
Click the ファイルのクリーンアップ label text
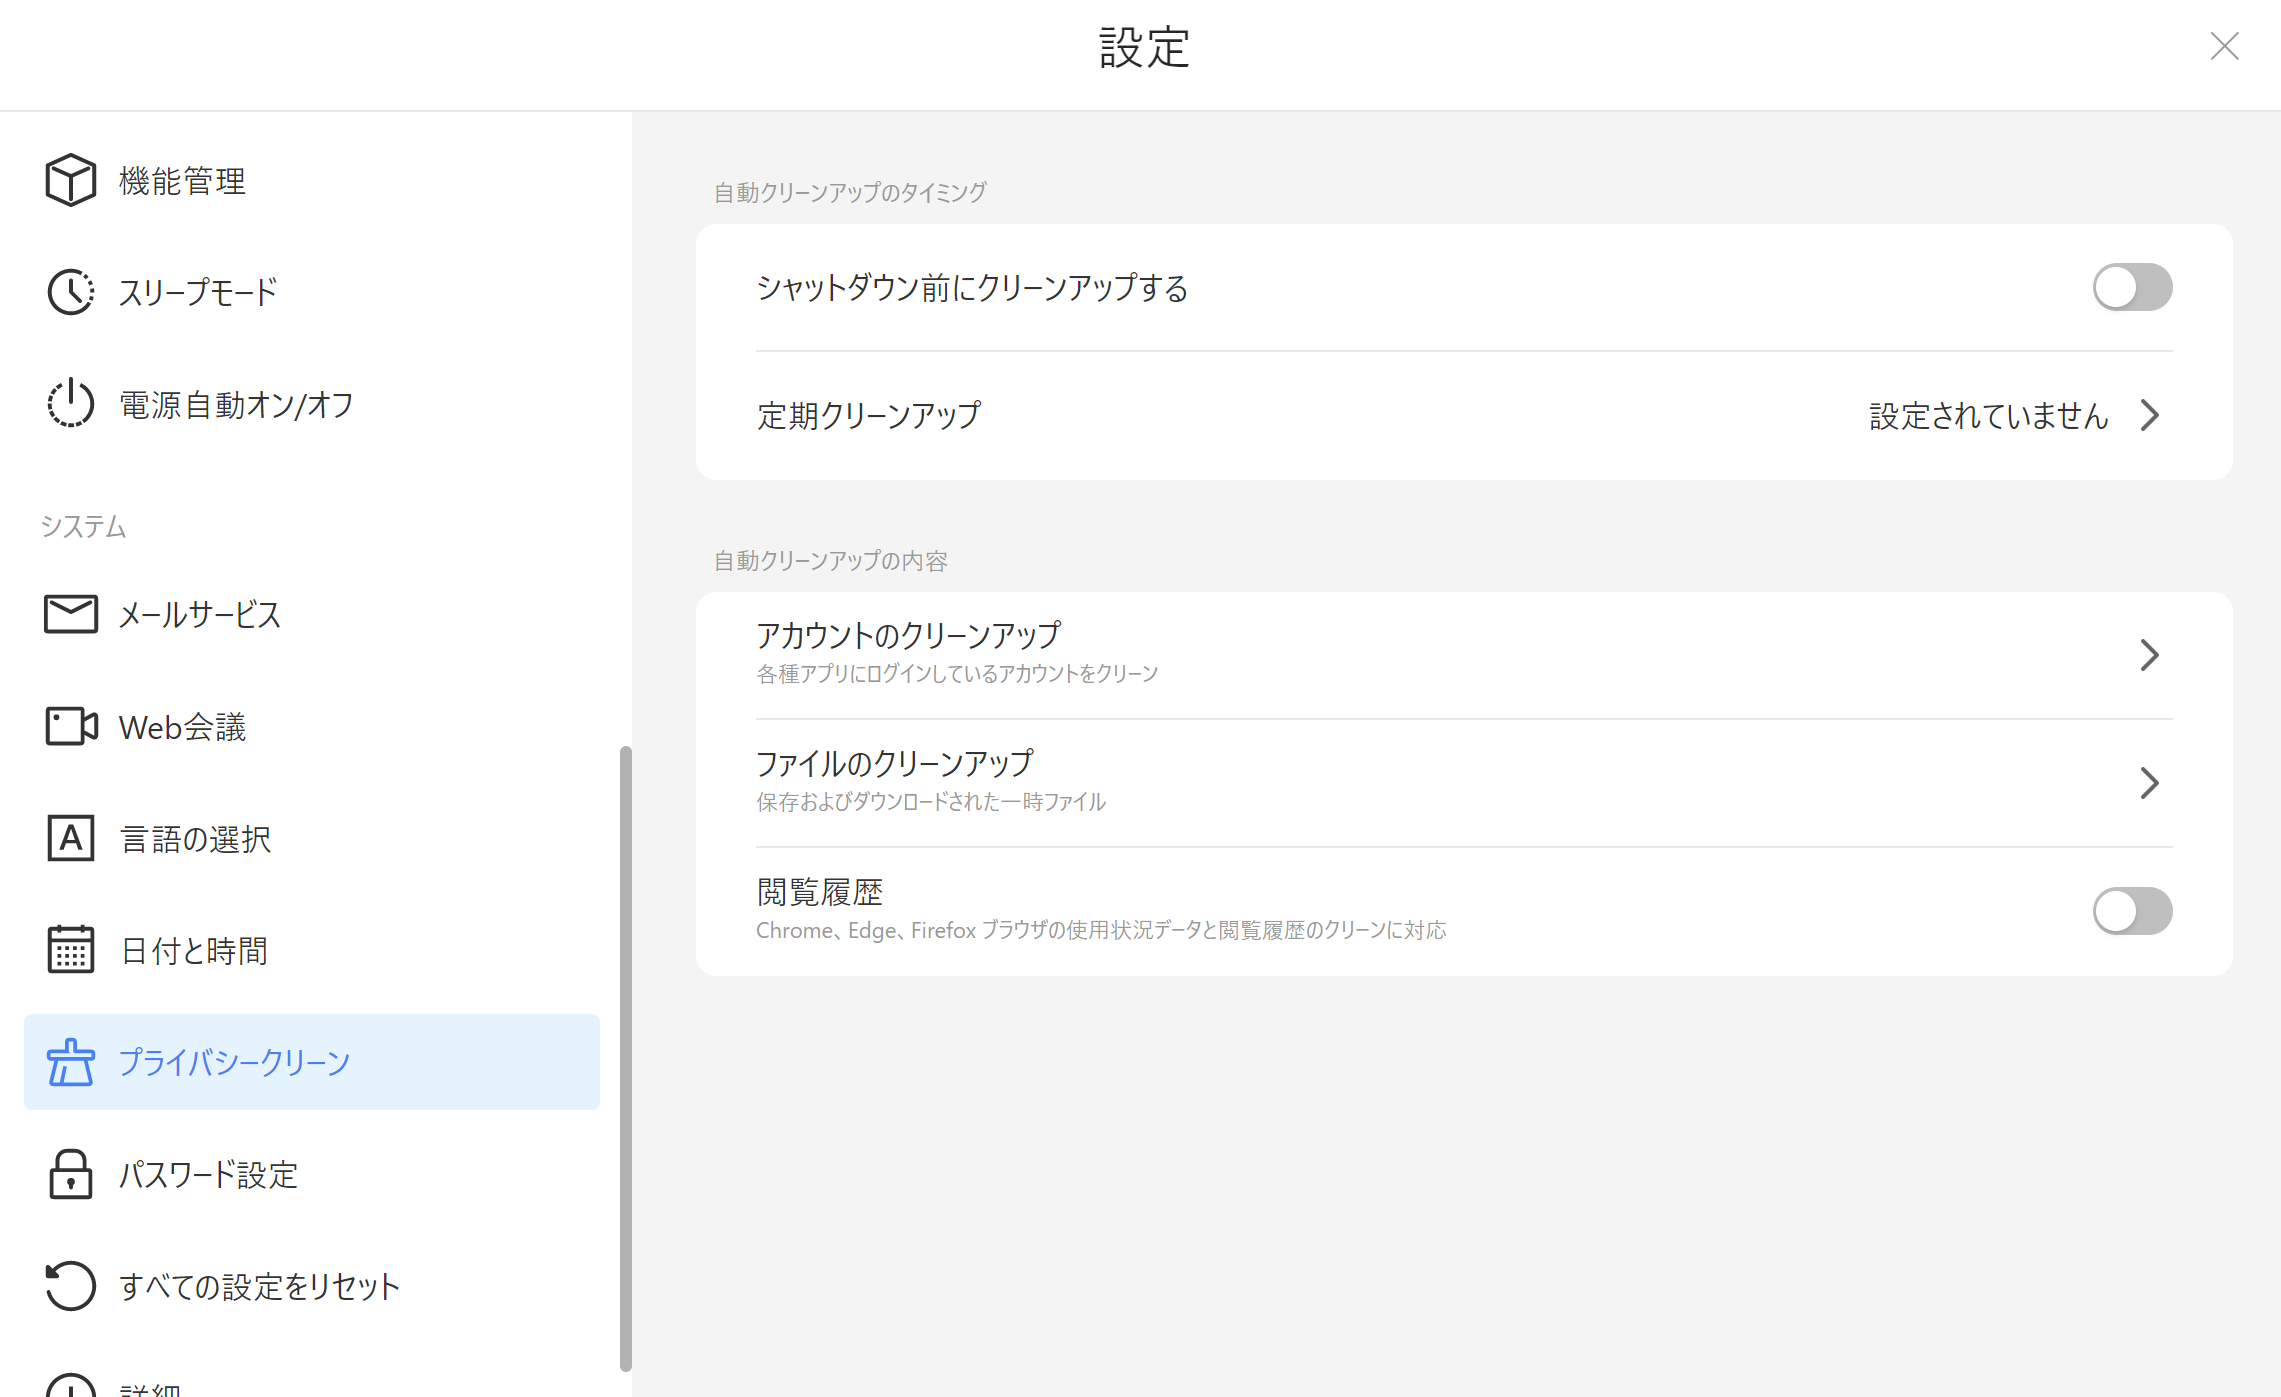(894, 764)
